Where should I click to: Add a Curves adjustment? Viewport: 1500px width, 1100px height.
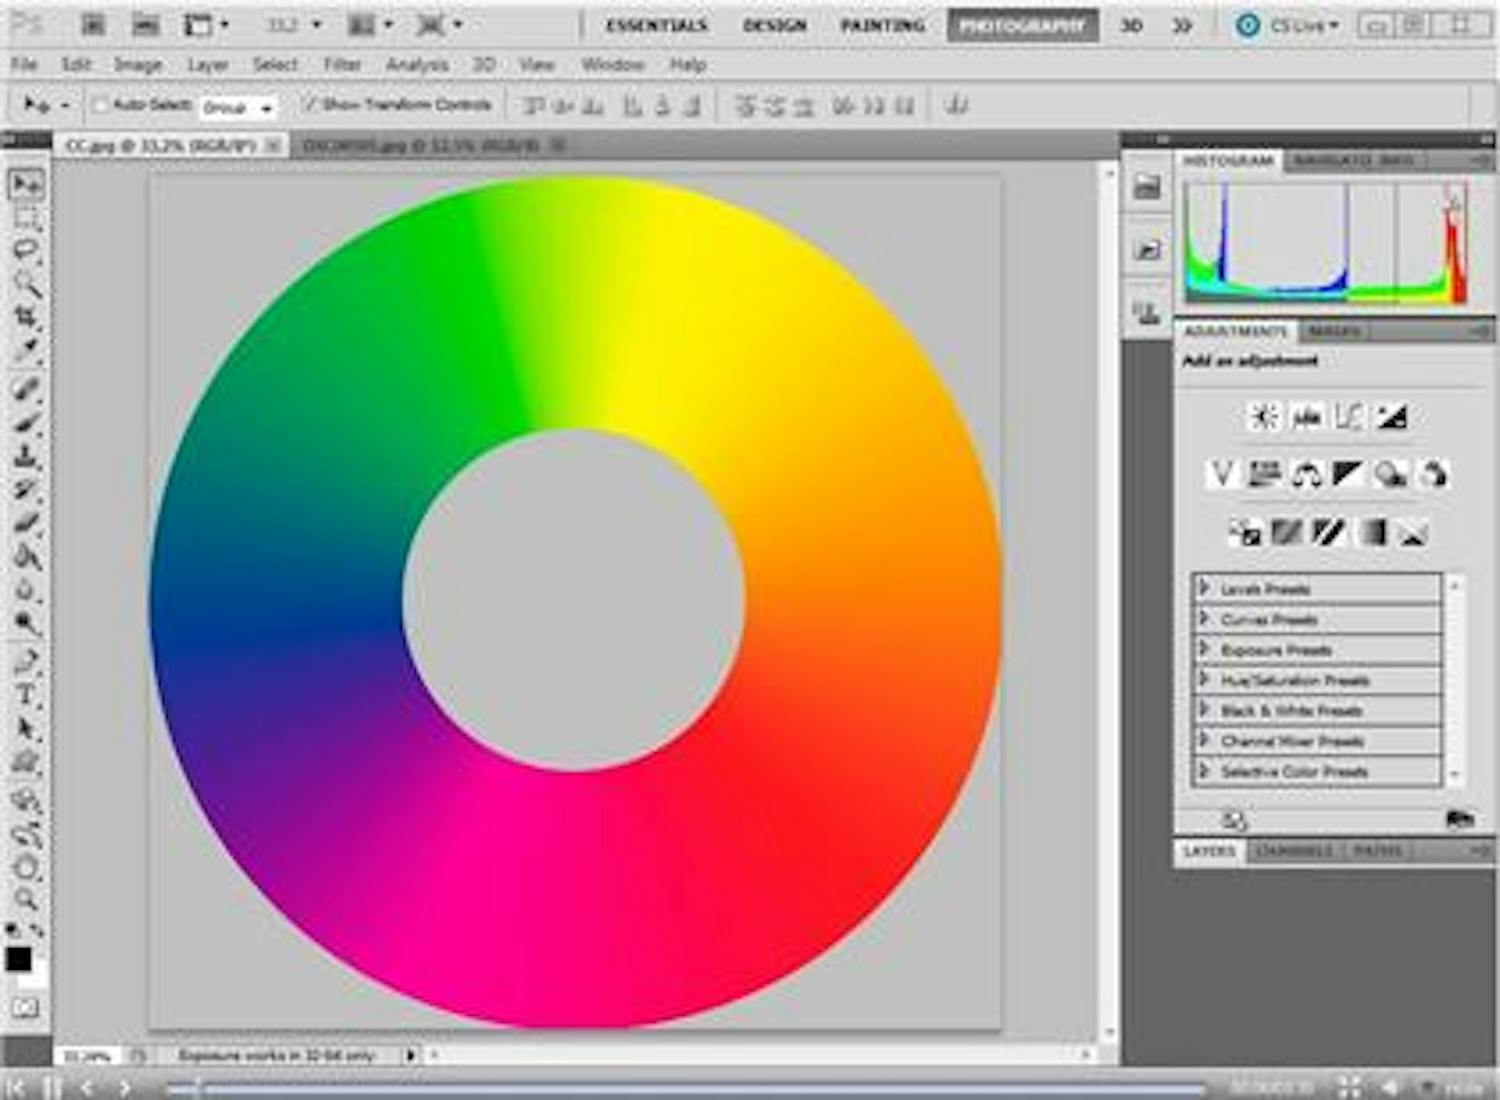click(1349, 417)
